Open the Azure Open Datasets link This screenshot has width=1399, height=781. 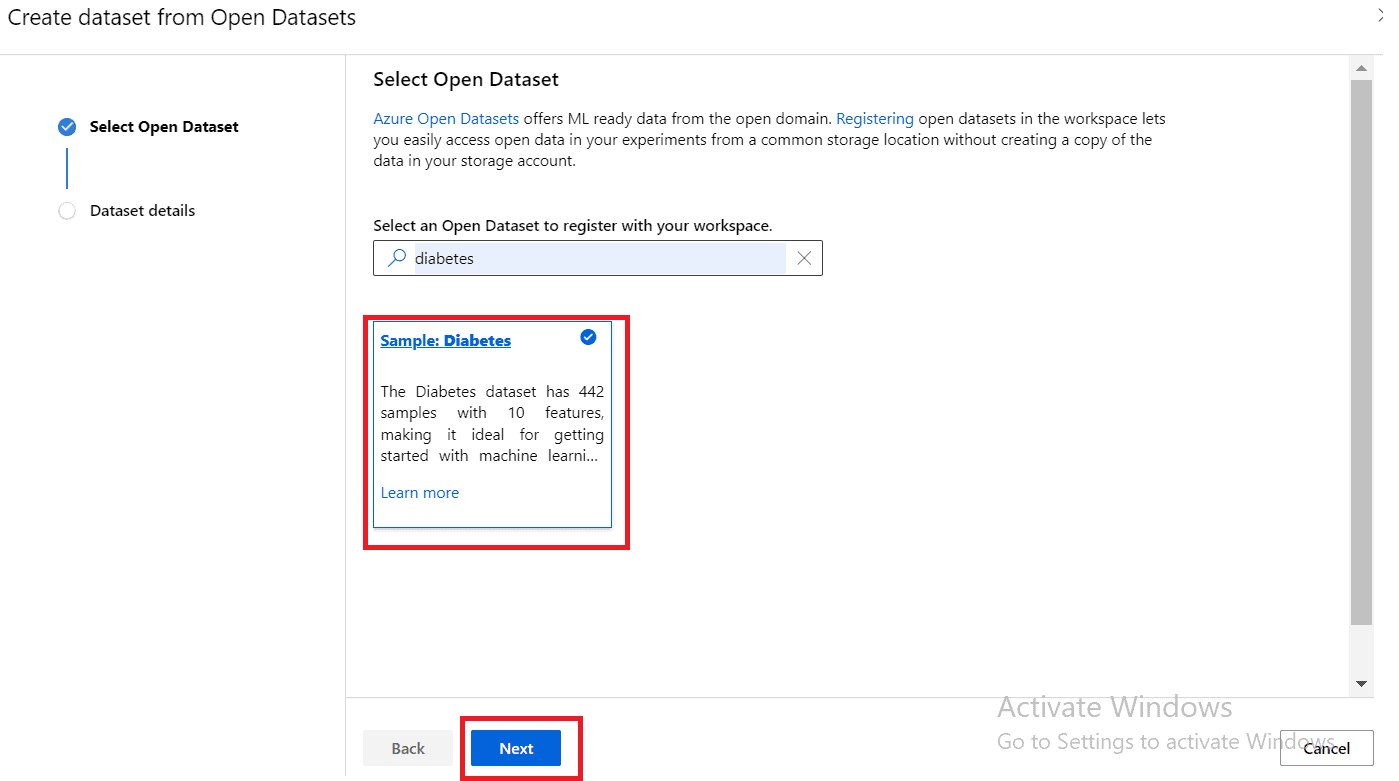click(446, 118)
